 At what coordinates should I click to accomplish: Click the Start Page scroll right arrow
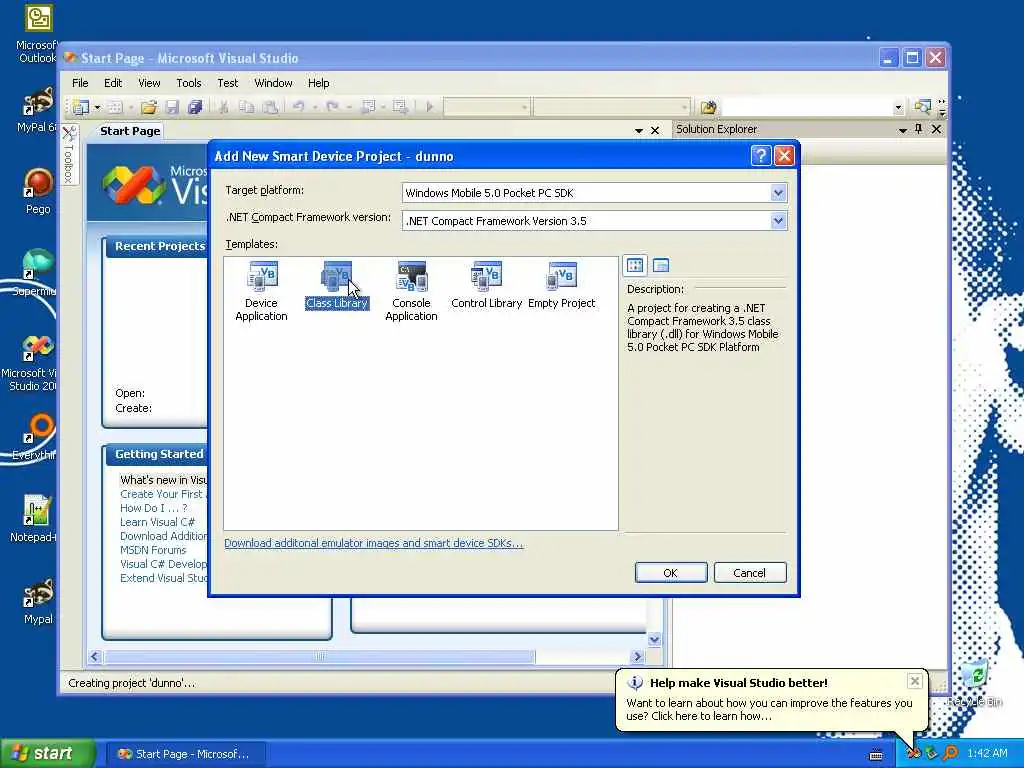[x=637, y=656]
